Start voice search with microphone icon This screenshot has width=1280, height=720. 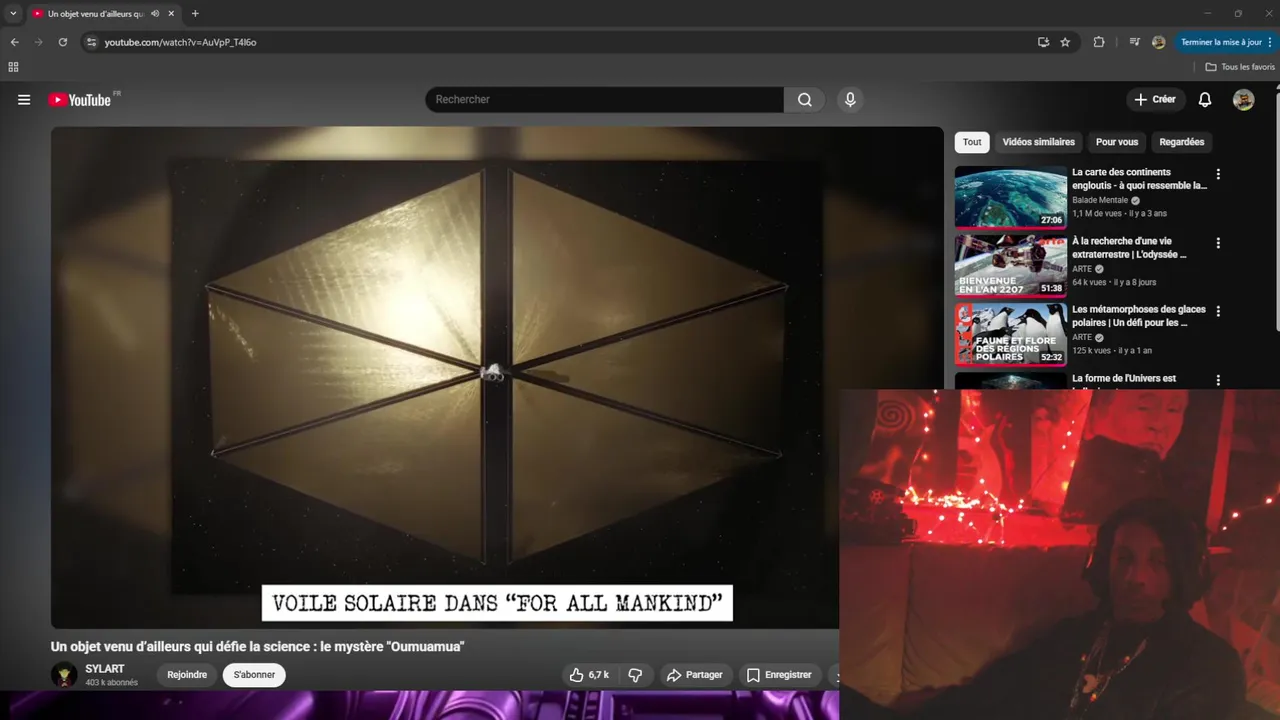click(x=850, y=100)
